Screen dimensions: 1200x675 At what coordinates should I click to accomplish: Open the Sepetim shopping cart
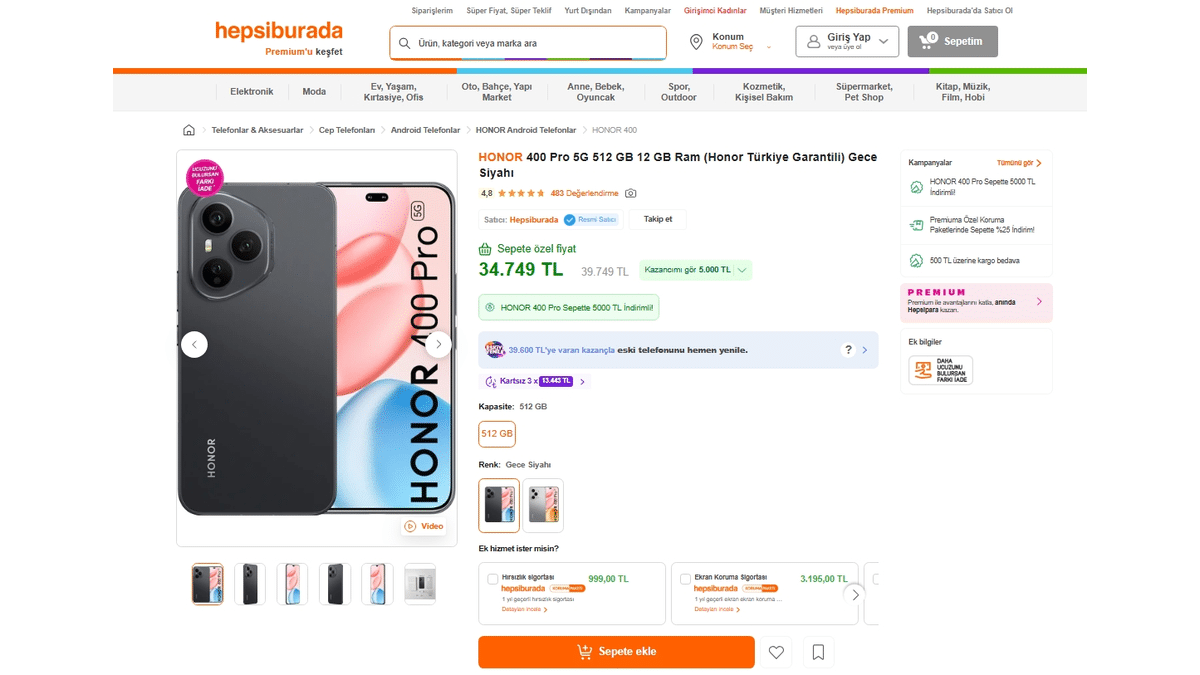pyautogui.click(x=951, y=41)
